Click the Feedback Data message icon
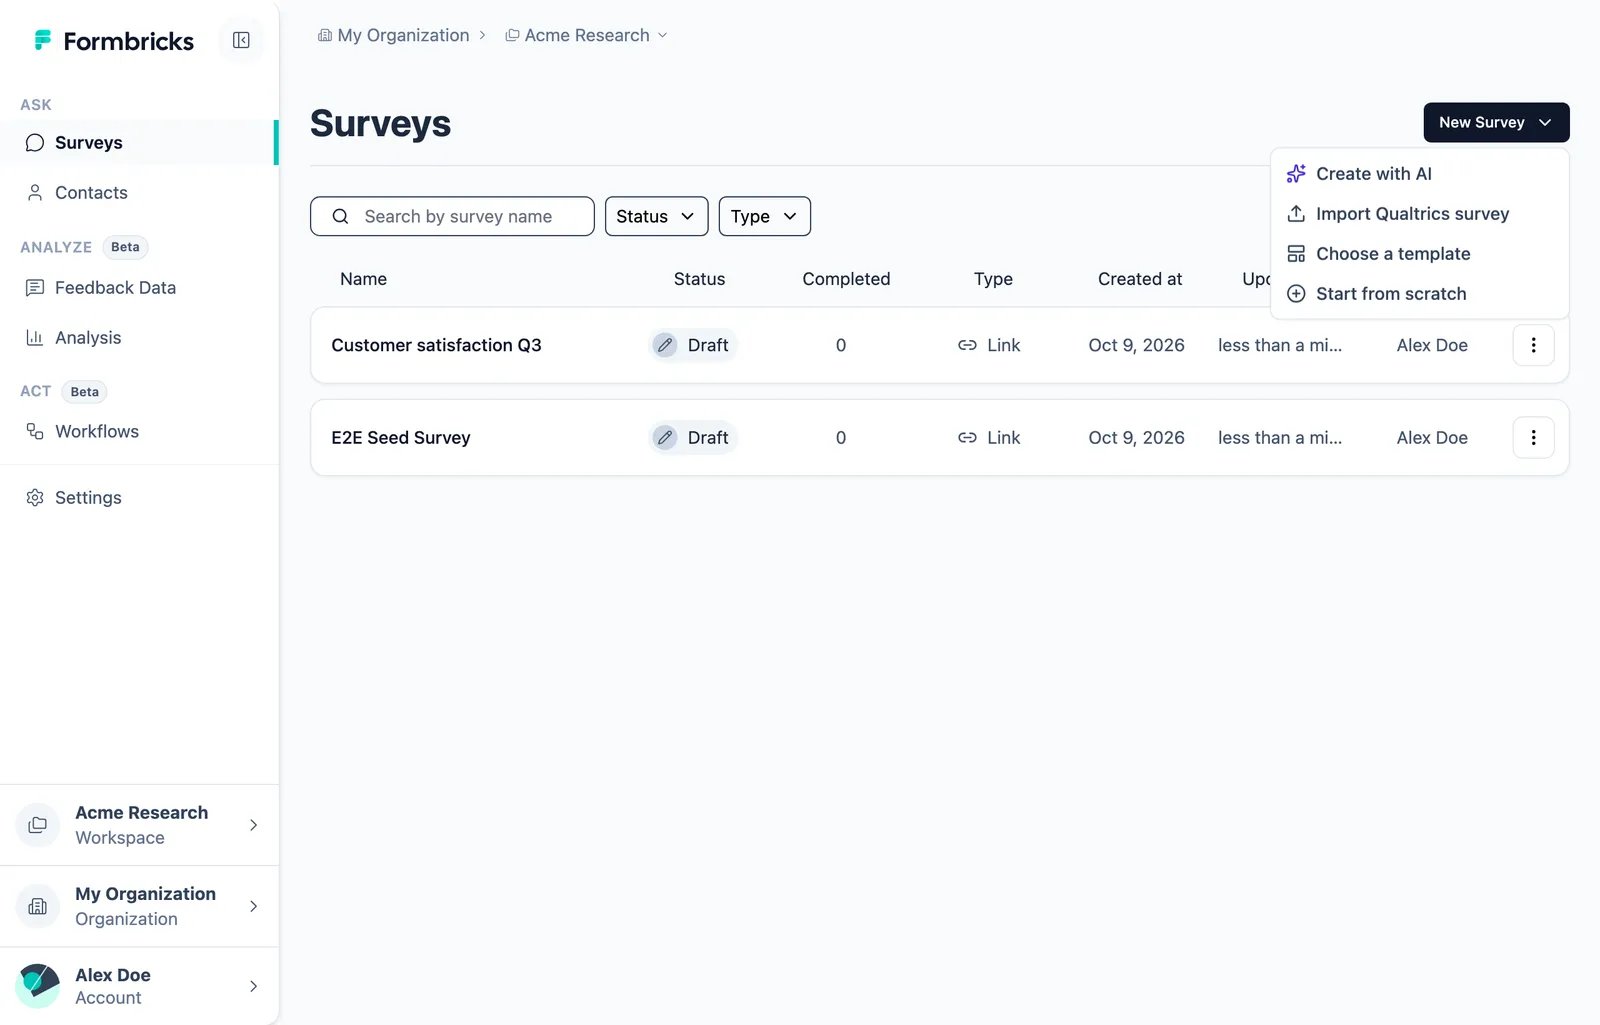The height and width of the screenshot is (1025, 1600). (35, 288)
